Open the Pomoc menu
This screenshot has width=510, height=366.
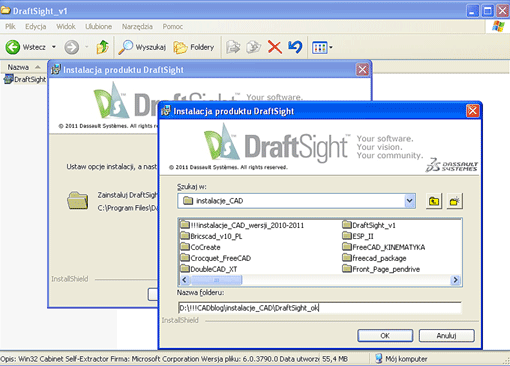pos(173,26)
